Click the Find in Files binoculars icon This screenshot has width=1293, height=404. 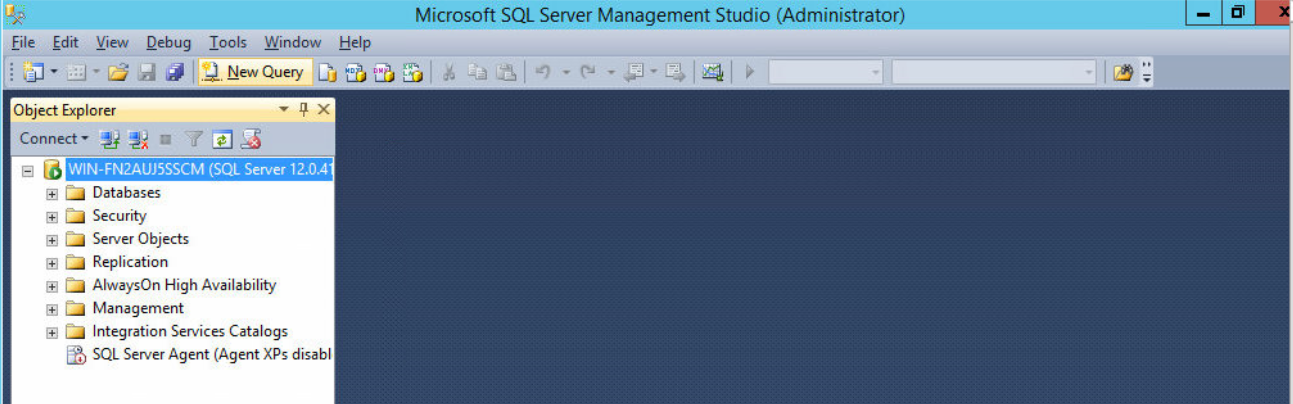coord(1123,72)
